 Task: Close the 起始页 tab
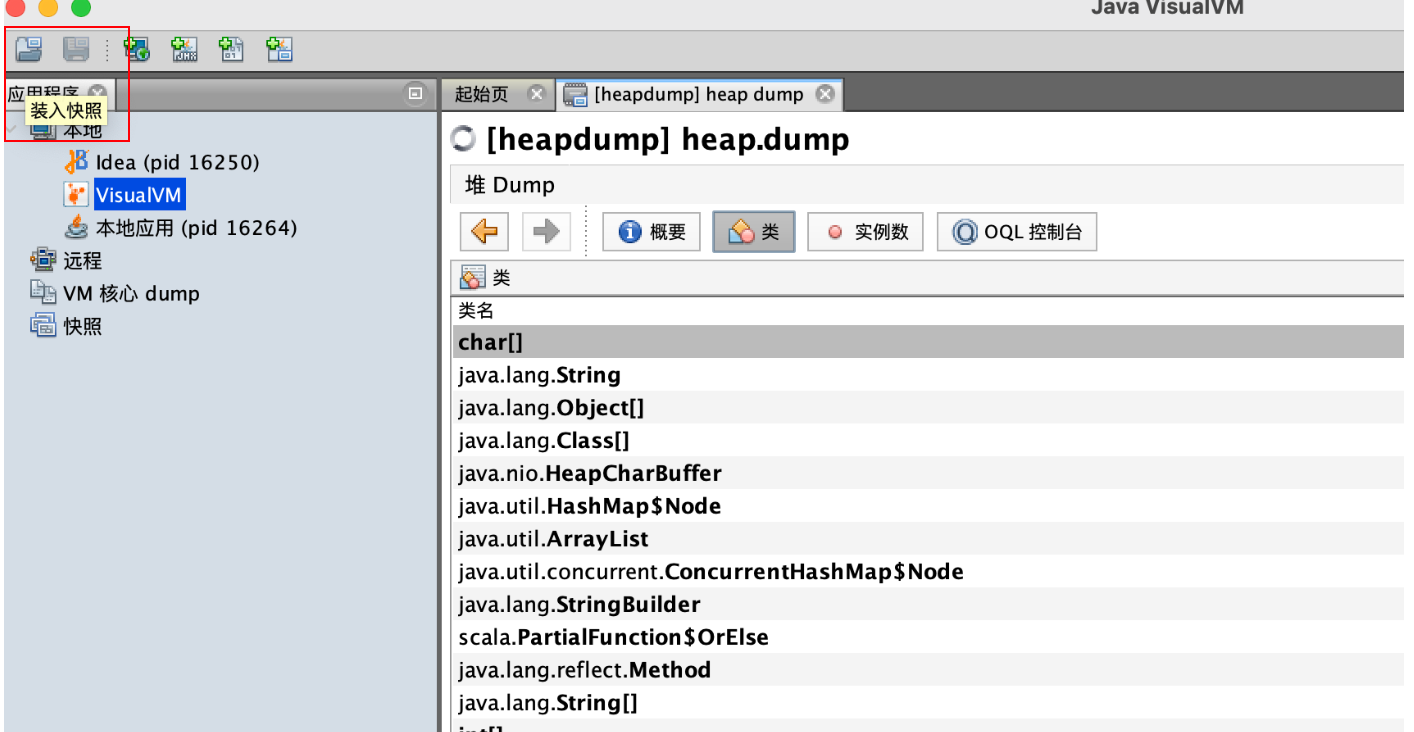536,94
